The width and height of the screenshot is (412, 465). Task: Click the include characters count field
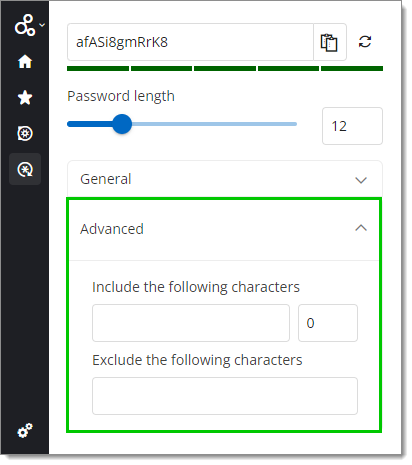(x=328, y=323)
